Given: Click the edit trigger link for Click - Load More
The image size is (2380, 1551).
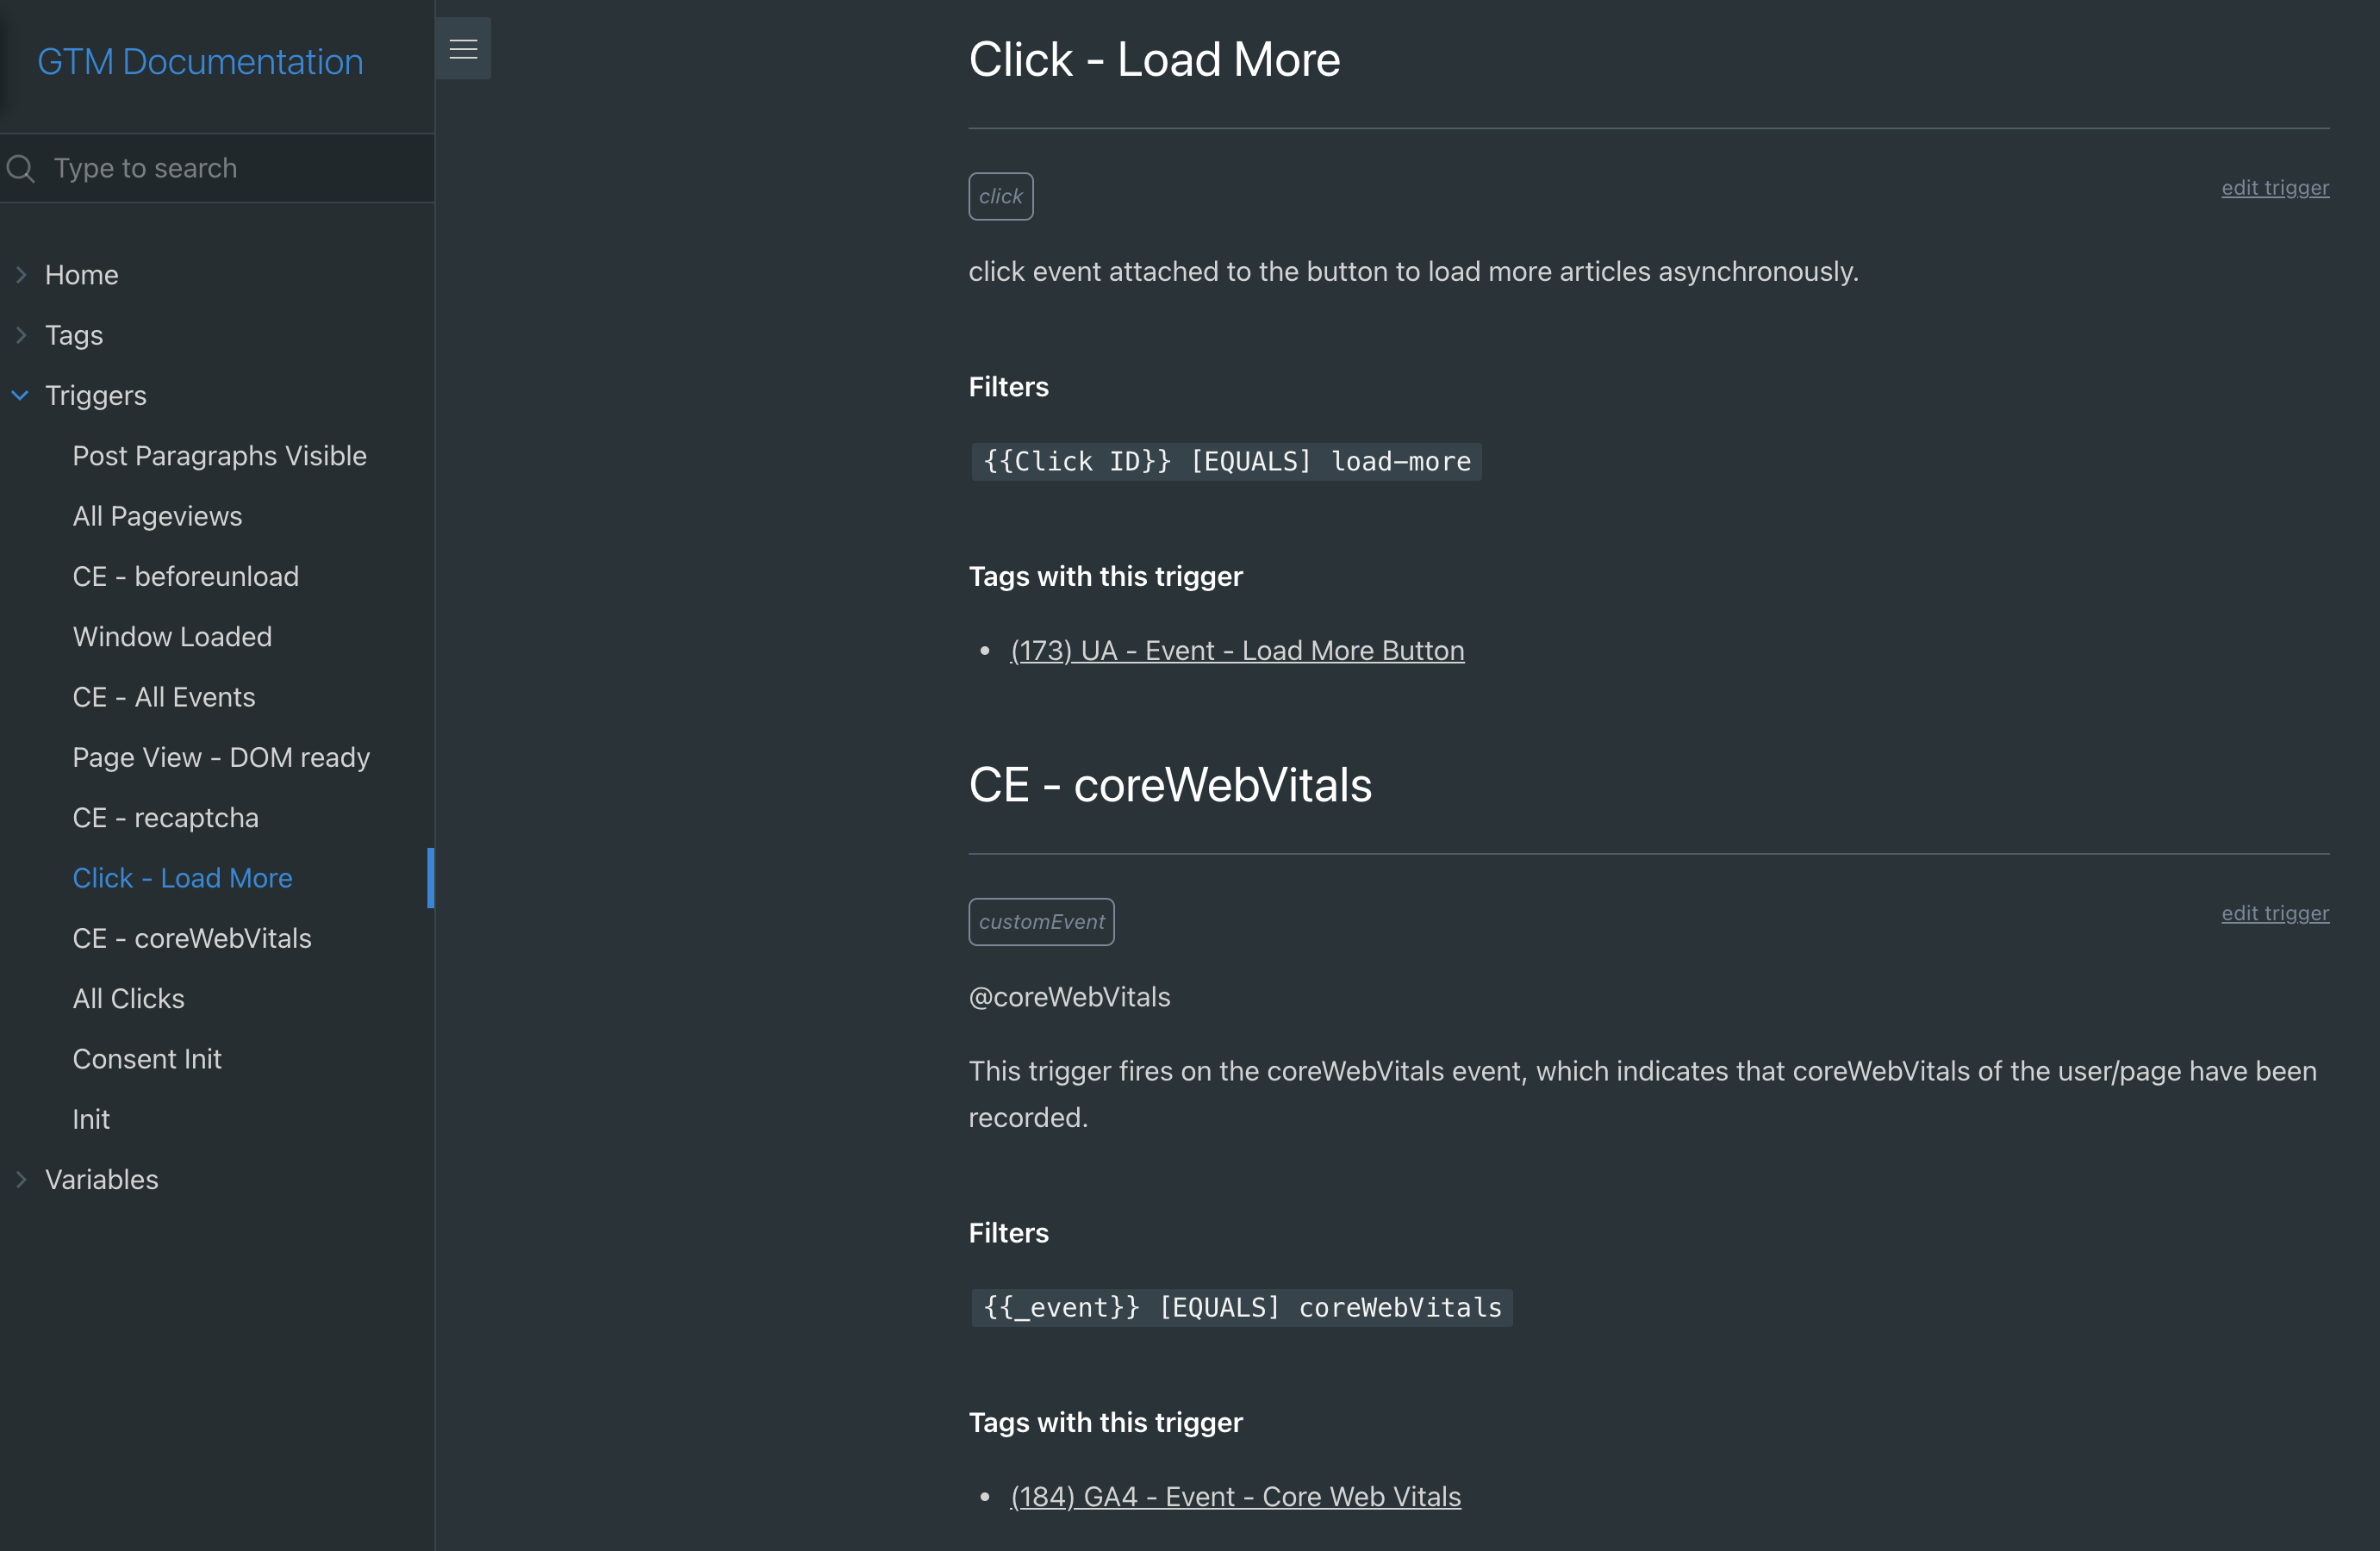Looking at the screenshot, I should coord(2274,188).
